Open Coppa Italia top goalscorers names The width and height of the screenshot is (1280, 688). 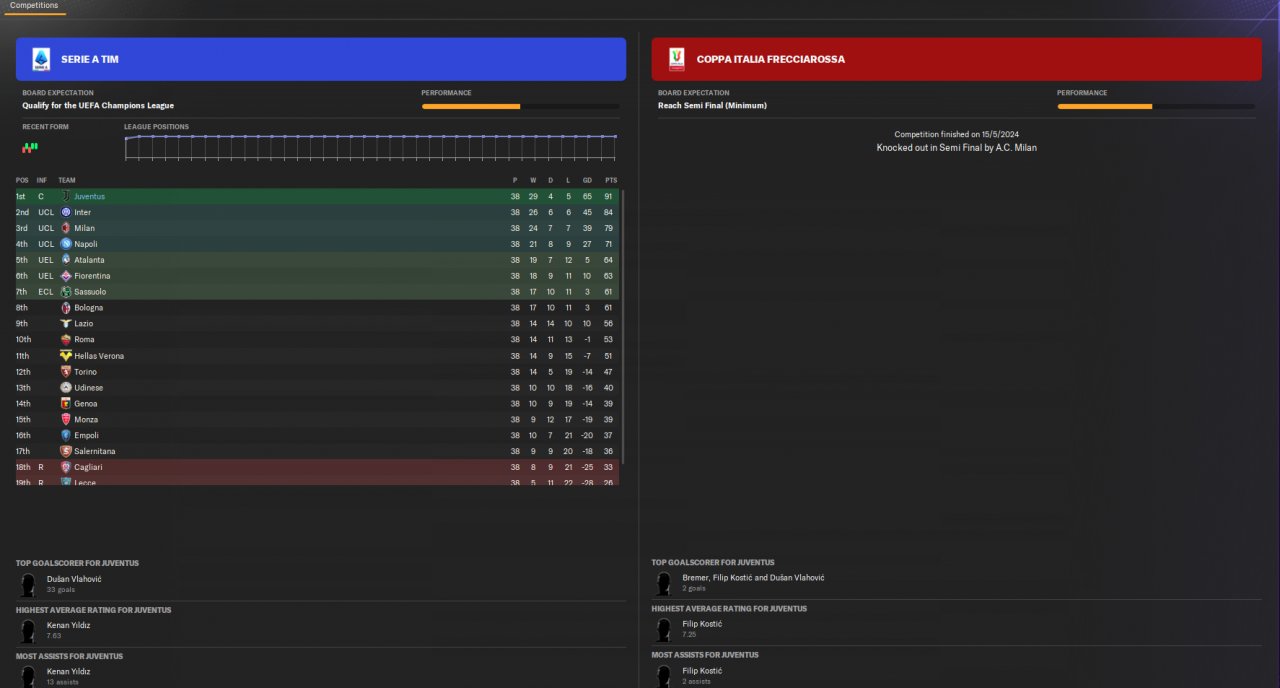(x=753, y=578)
